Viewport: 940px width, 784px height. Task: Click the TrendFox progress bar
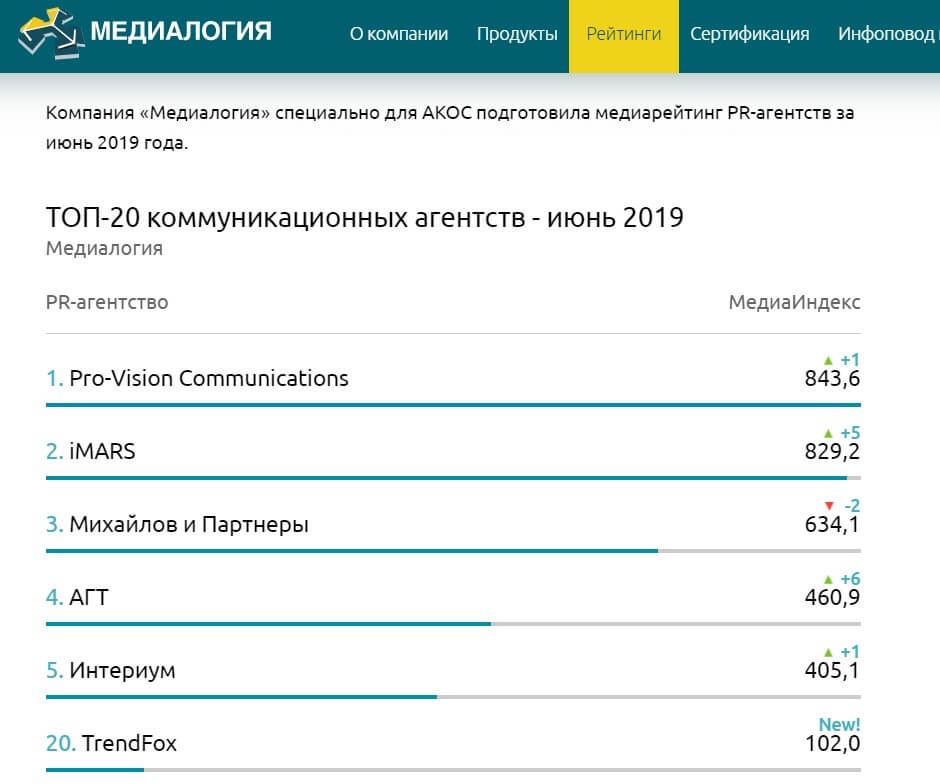pos(453,770)
